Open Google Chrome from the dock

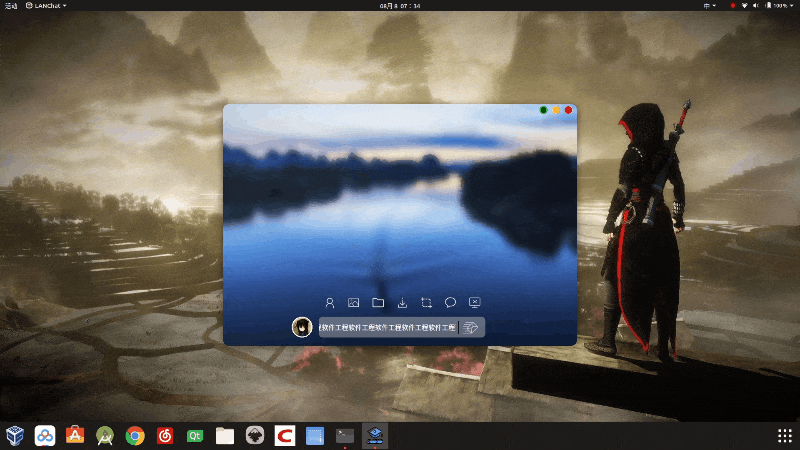pyautogui.click(x=135, y=436)
